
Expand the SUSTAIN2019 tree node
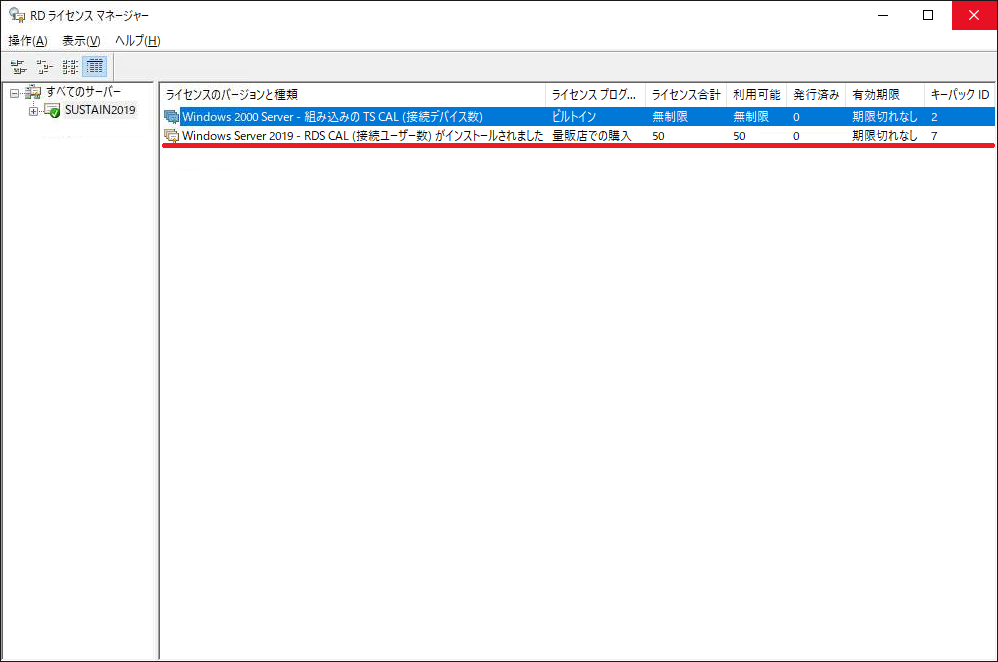[33, 111]
